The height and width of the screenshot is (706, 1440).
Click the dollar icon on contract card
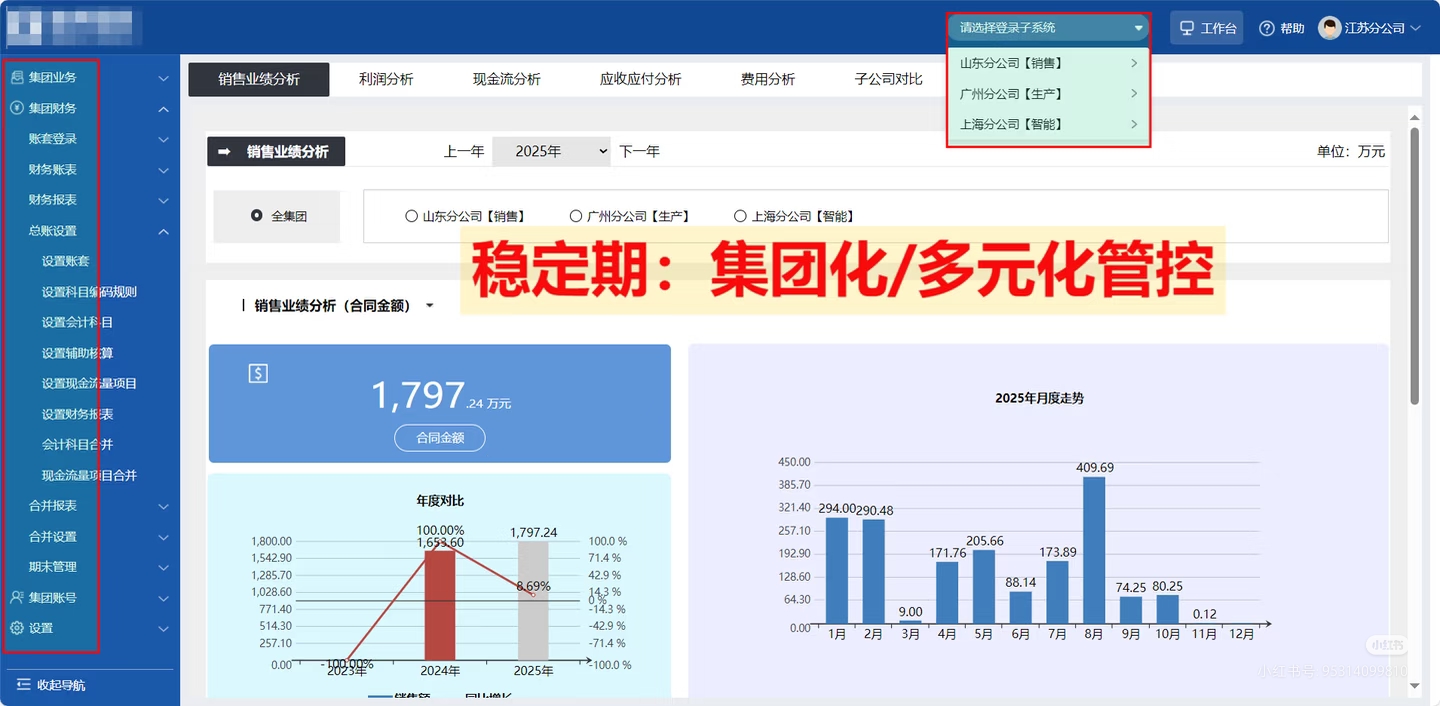pos(258,373)
